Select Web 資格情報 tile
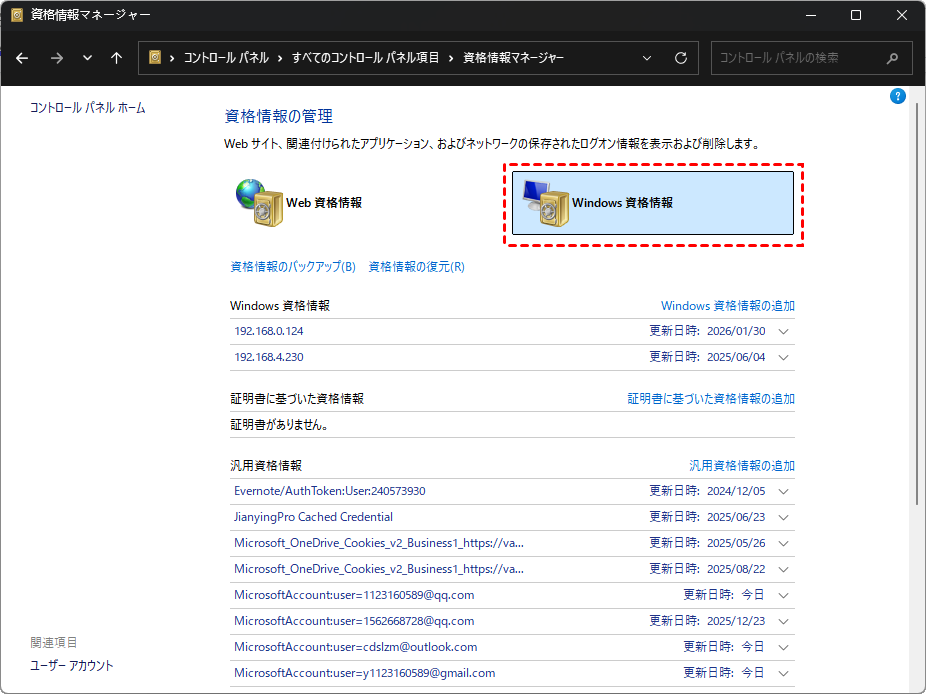This screenshot has height=694, width=926. pyautogui.click(x=299, y=203)
